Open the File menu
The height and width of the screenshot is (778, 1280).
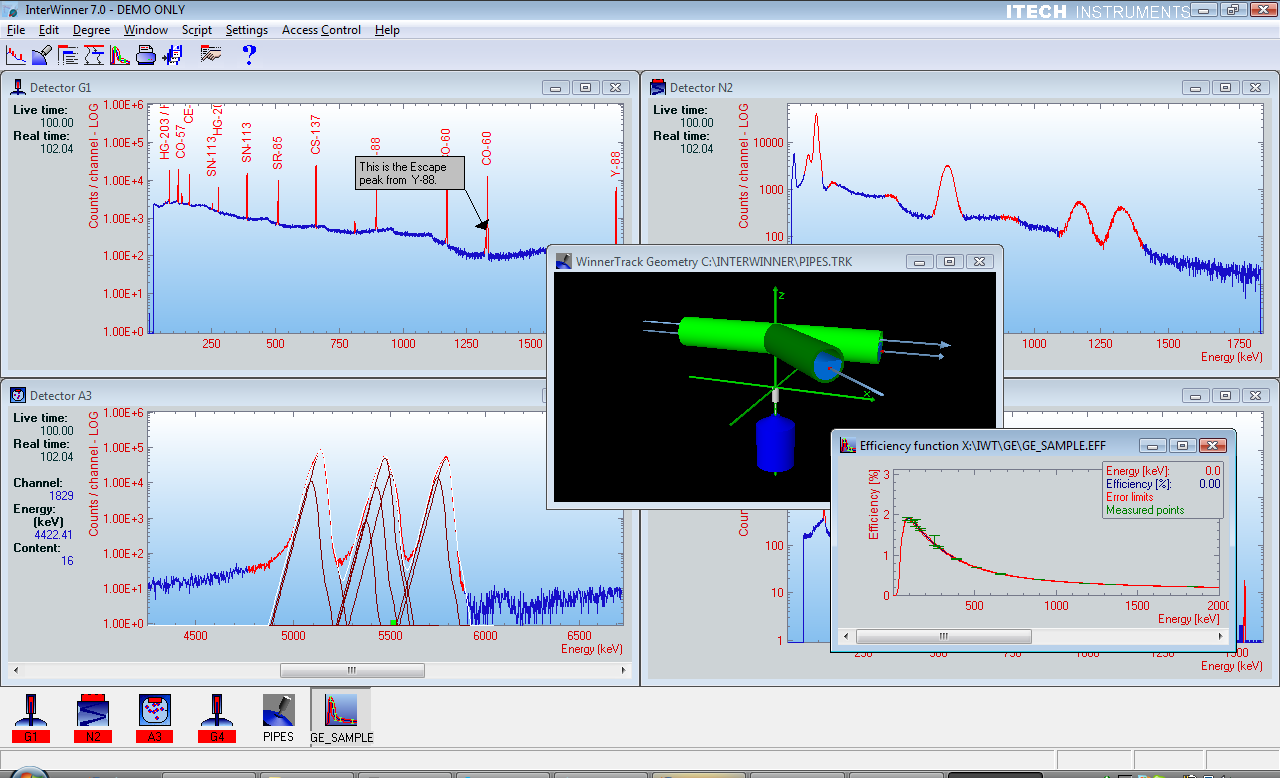[x=16, y=30]
